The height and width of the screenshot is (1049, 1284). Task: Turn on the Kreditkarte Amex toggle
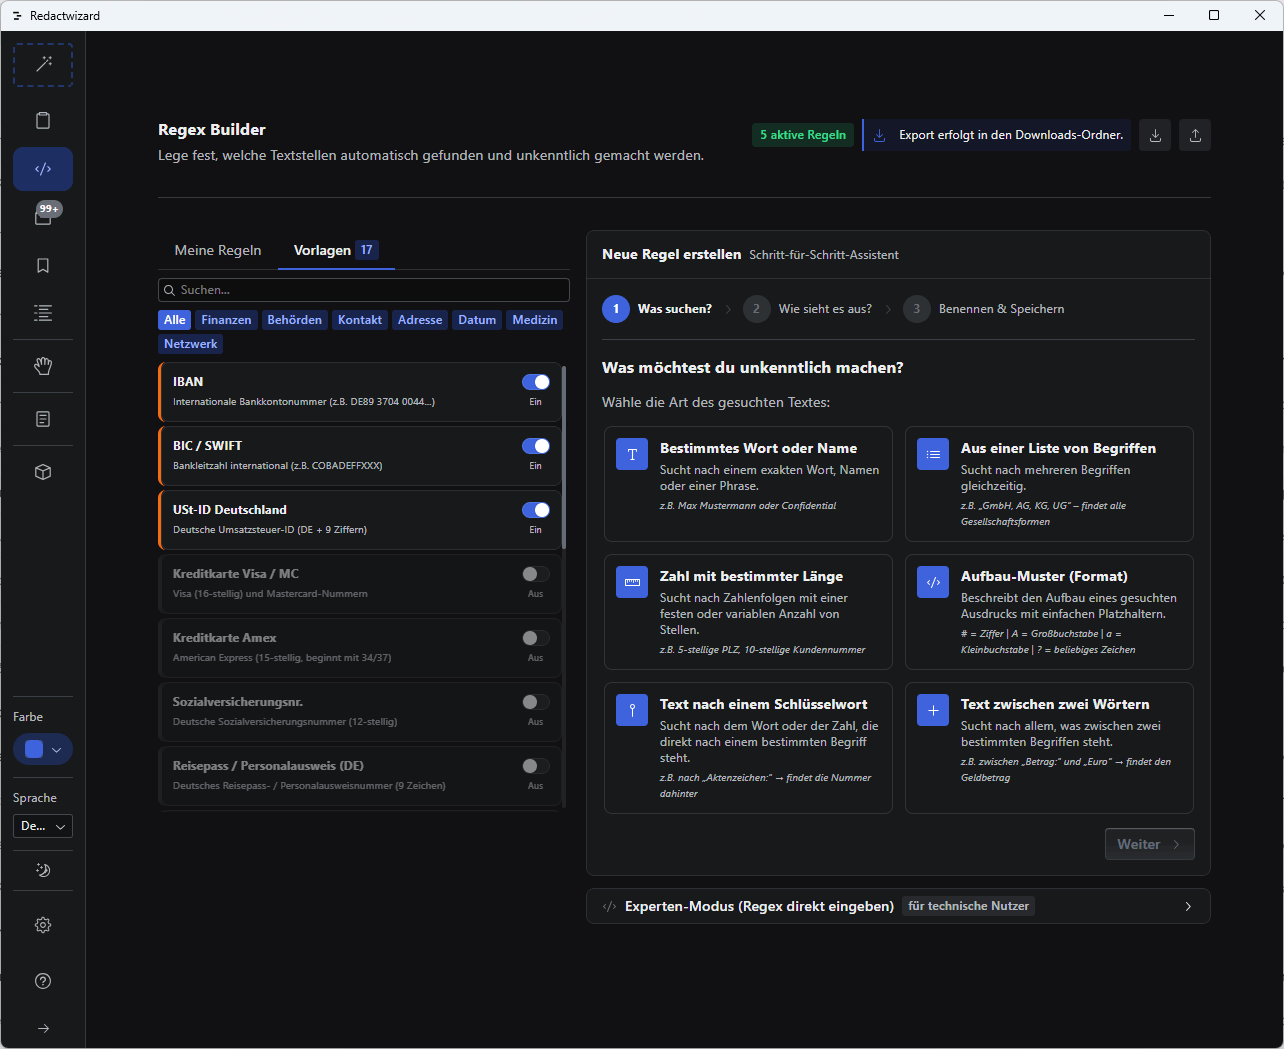(x=536, y=638)
